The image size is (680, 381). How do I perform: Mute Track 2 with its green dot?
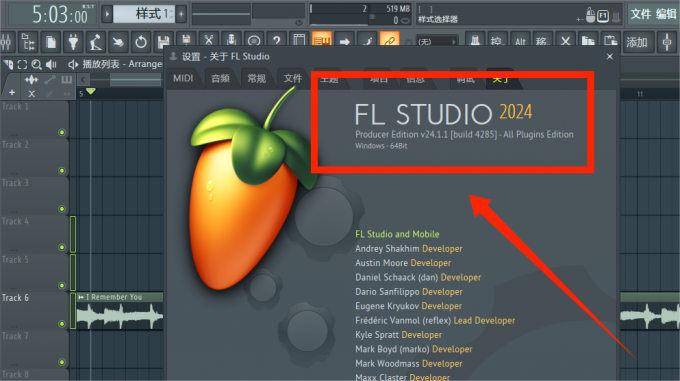click(x=62, y=170)
